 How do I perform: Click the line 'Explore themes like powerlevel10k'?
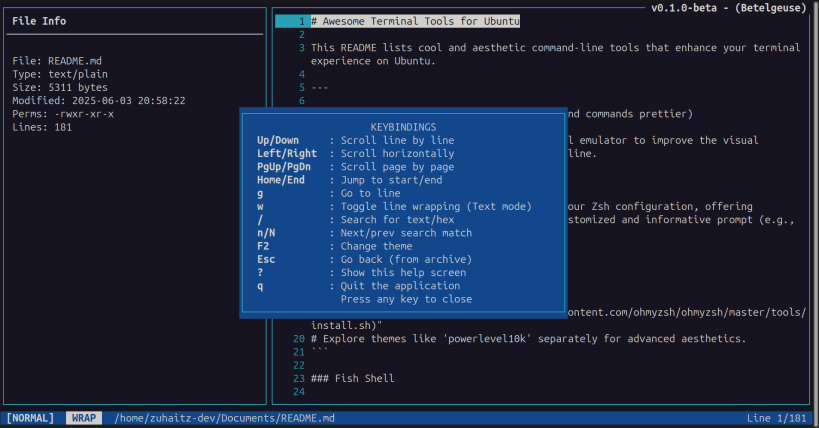(529, 339)
